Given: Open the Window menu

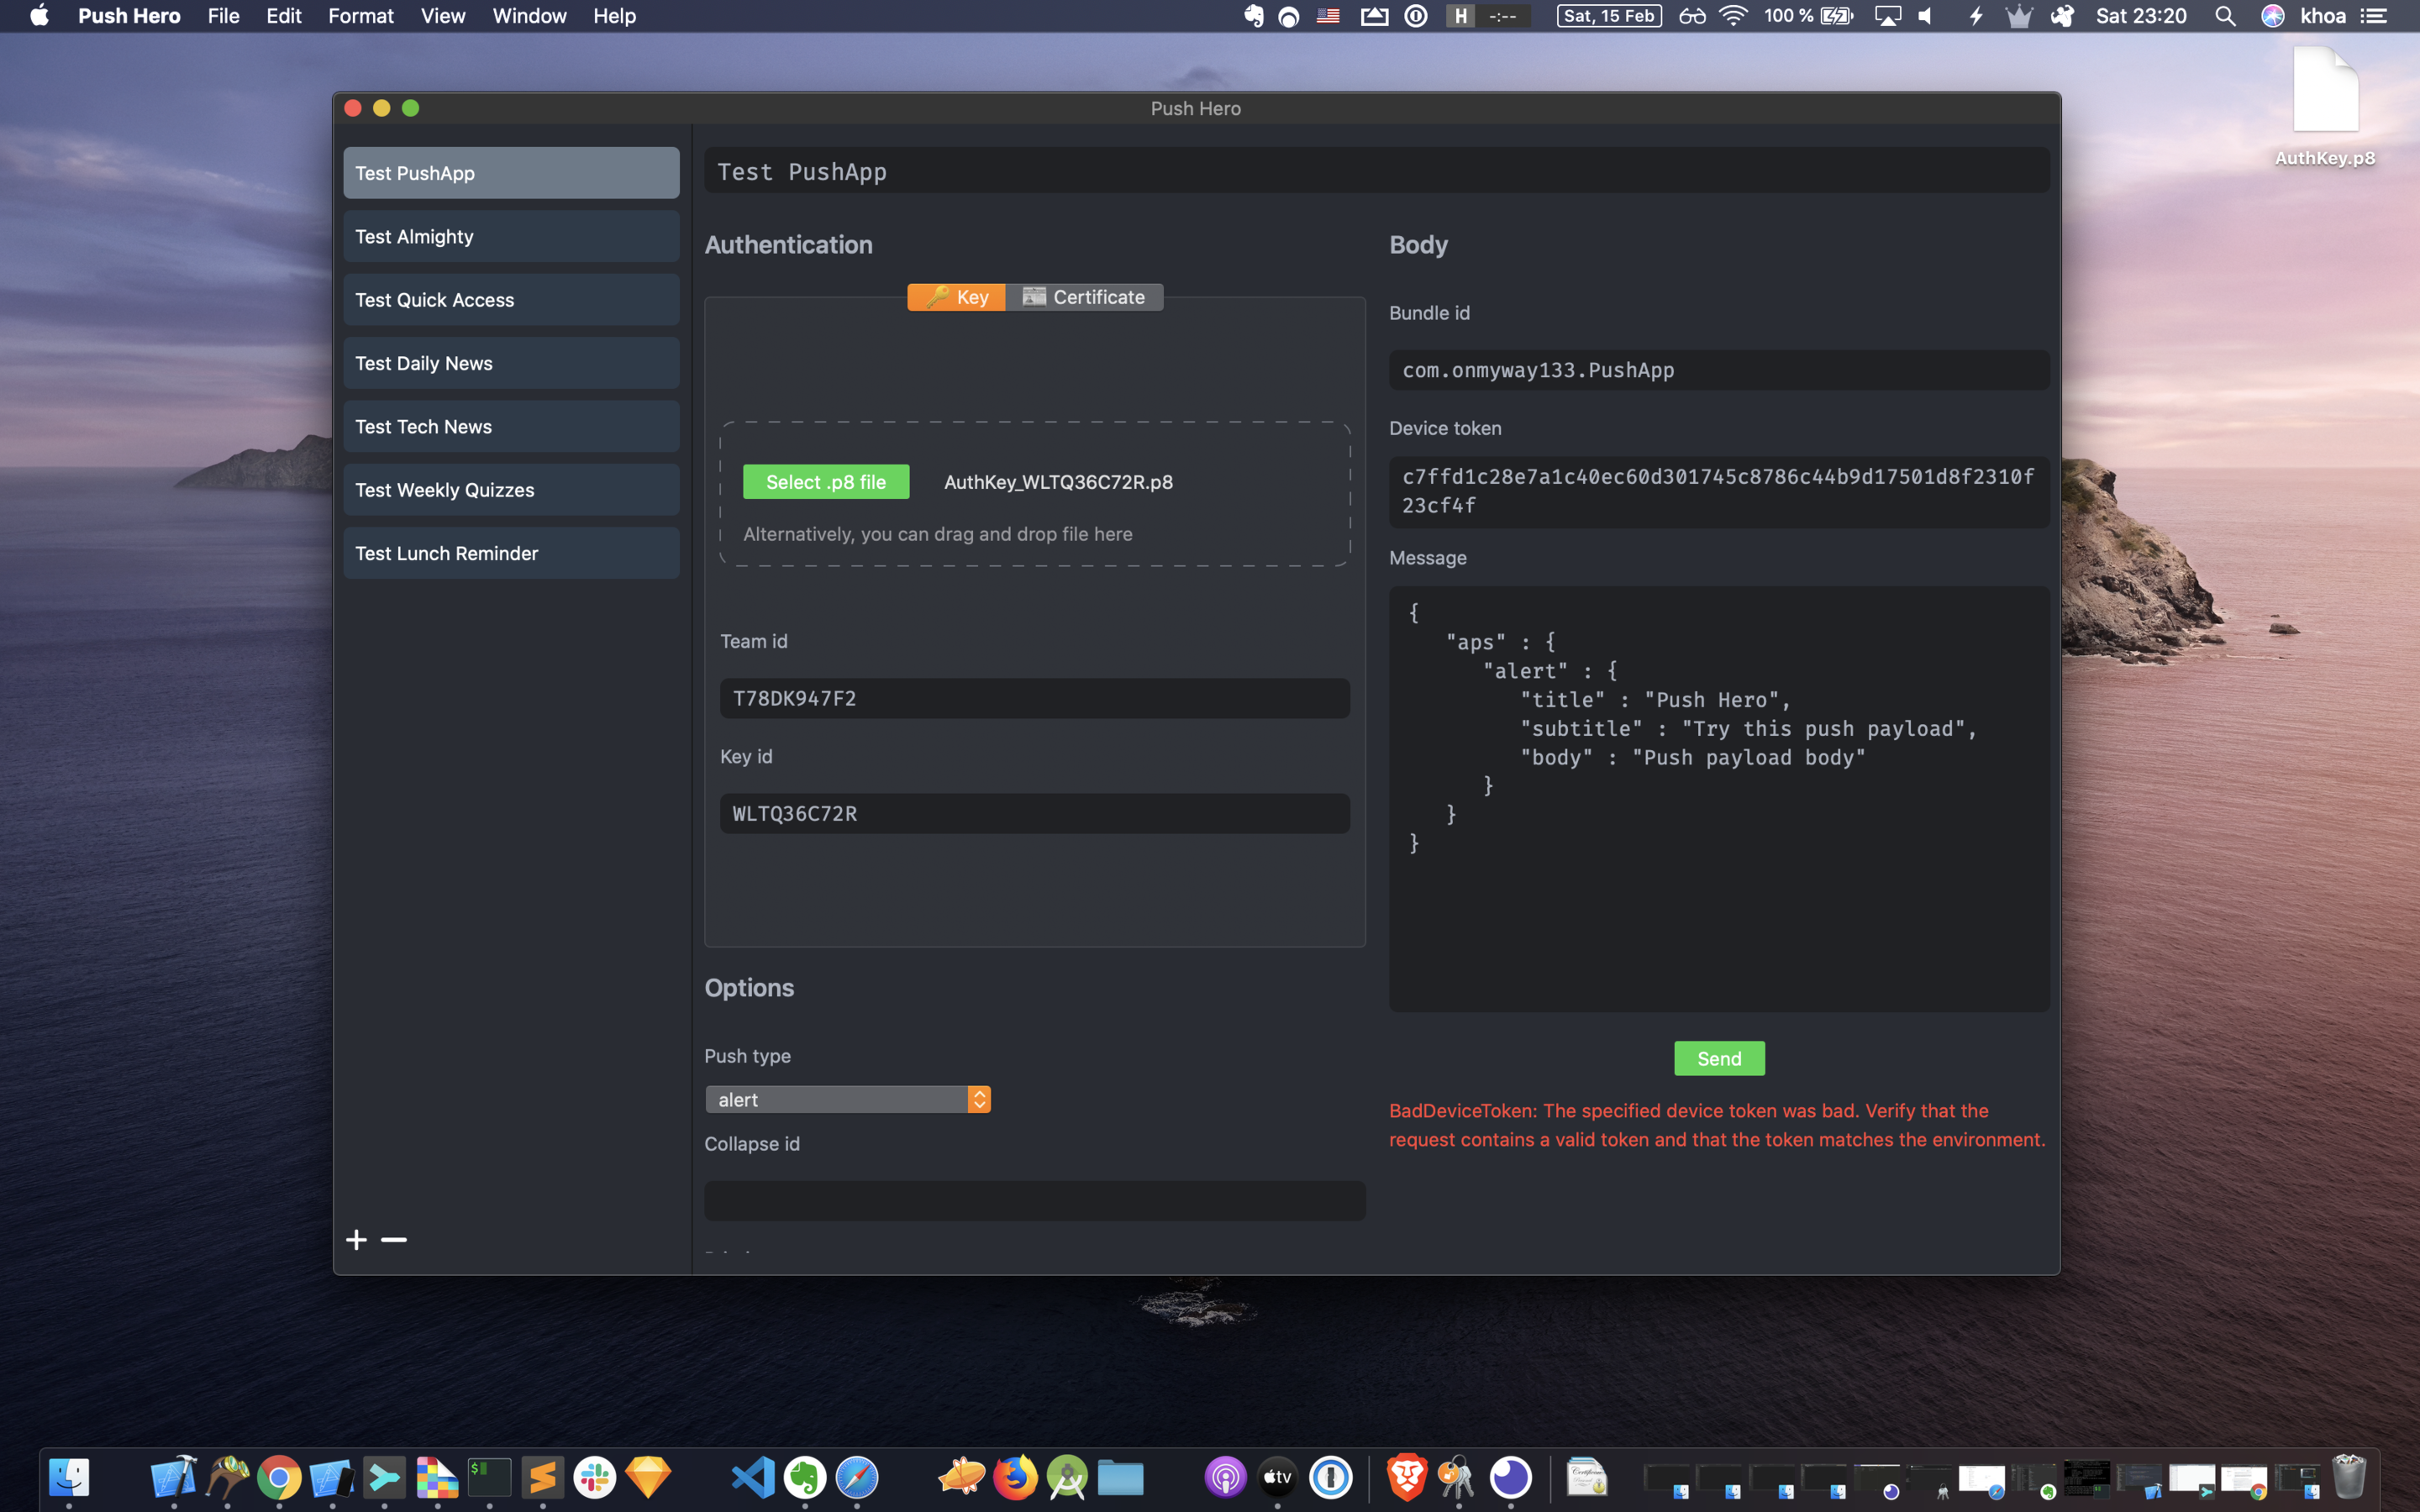Looking at the screenshot, I should (529, 16).
